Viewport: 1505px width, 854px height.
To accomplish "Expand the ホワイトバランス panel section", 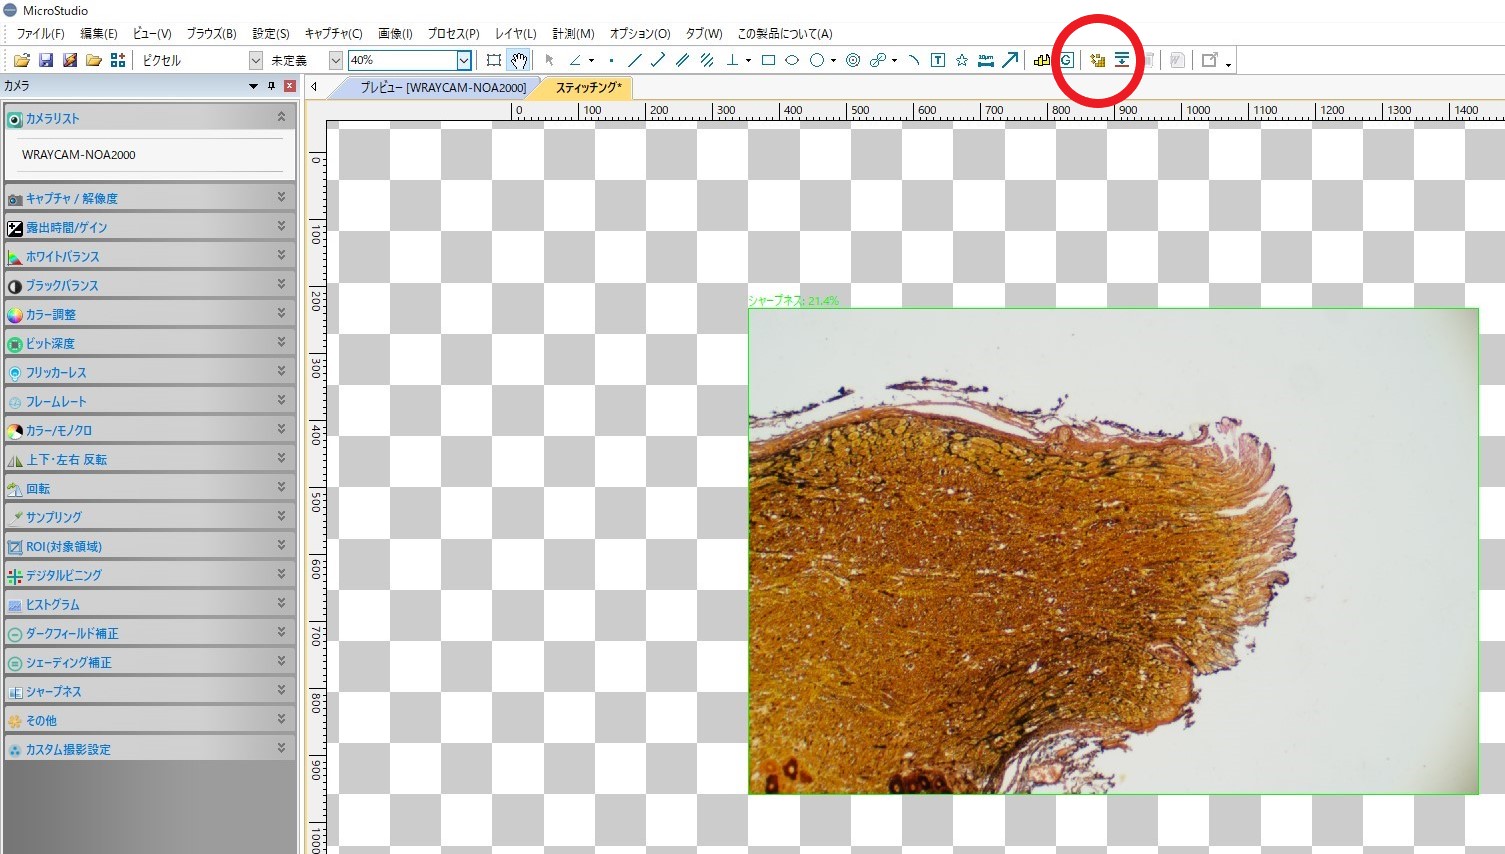I will pos(150,256).
